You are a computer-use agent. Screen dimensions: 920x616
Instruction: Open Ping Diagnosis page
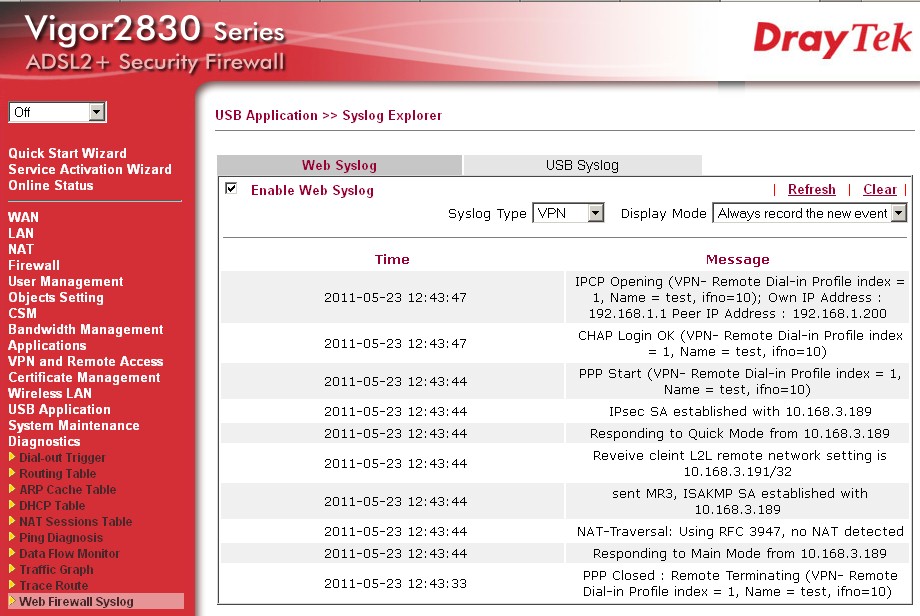[x=61, y=537]
